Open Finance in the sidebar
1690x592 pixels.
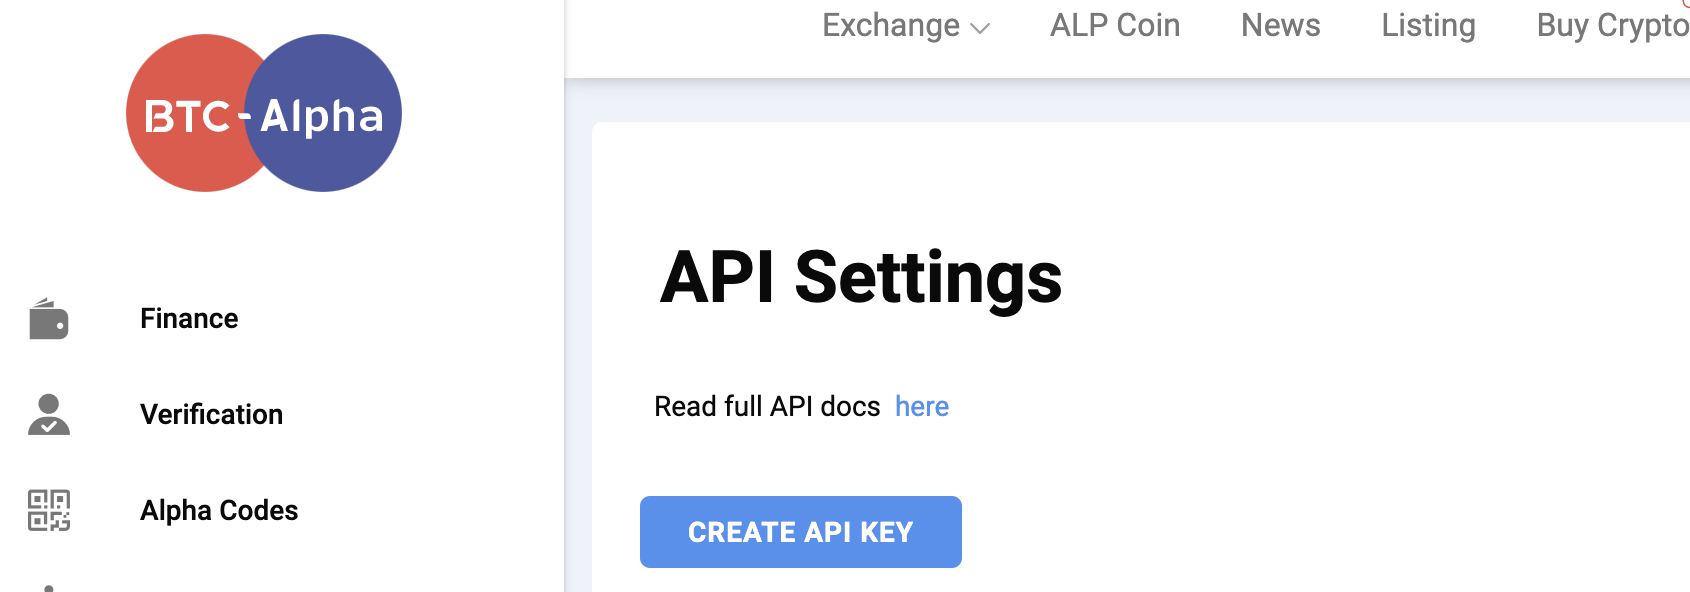(189, 318)
